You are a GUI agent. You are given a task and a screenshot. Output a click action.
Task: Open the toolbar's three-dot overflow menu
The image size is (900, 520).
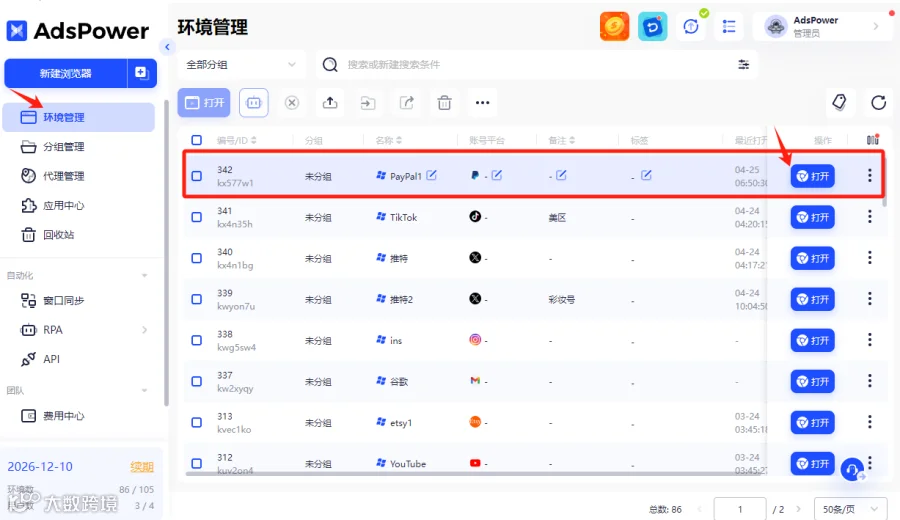pos(483,103)
